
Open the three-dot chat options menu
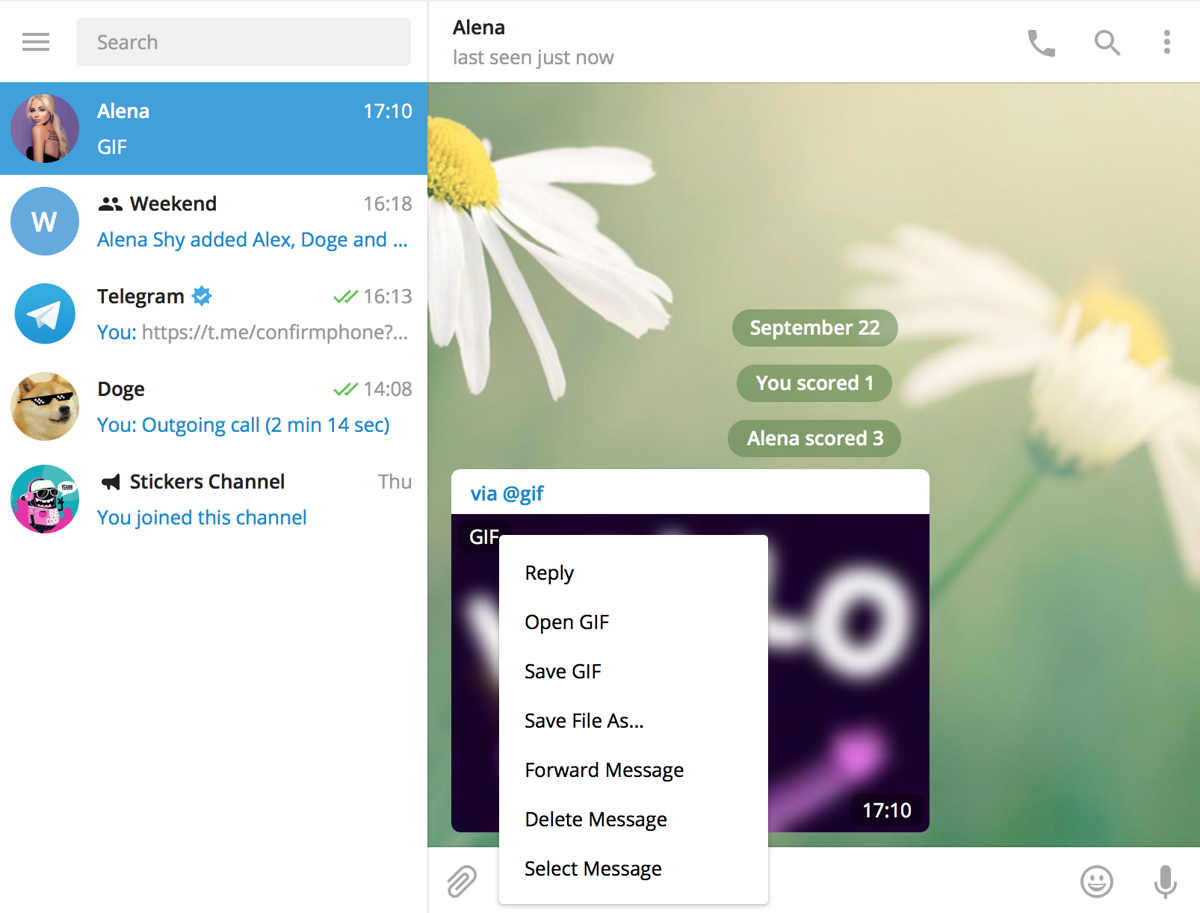[x=1166, y=42]
